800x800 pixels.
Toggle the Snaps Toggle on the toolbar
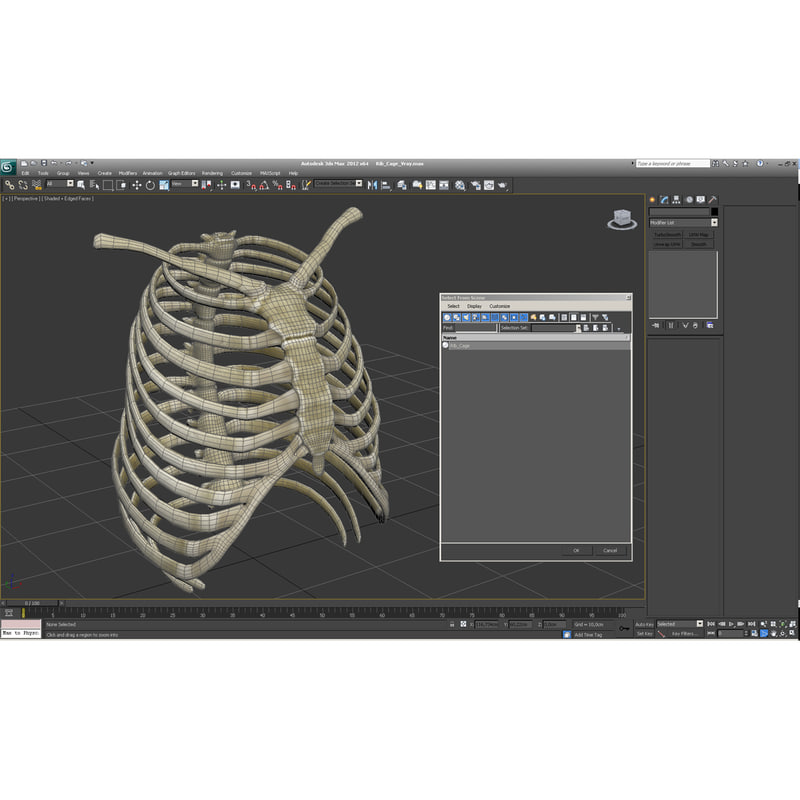click(x=250, y=184)
